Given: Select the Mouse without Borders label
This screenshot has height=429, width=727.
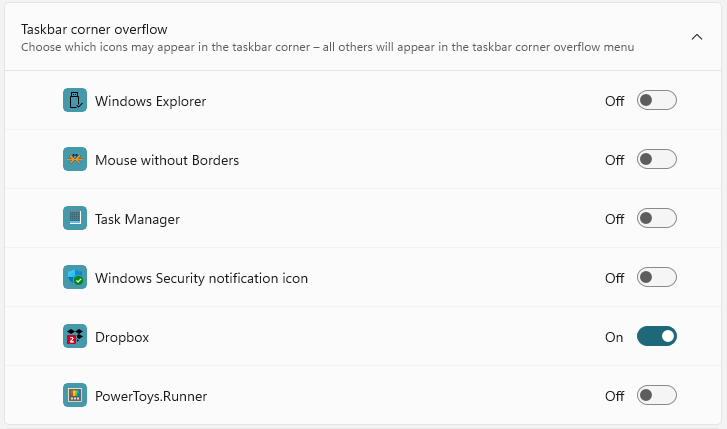Looking at the screenshot, I should pyautogui.click(x=167, y=160).
